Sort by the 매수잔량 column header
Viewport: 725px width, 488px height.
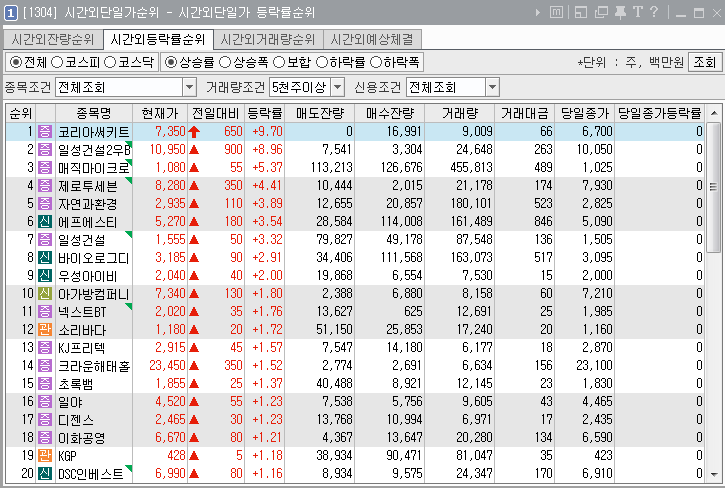389,113
